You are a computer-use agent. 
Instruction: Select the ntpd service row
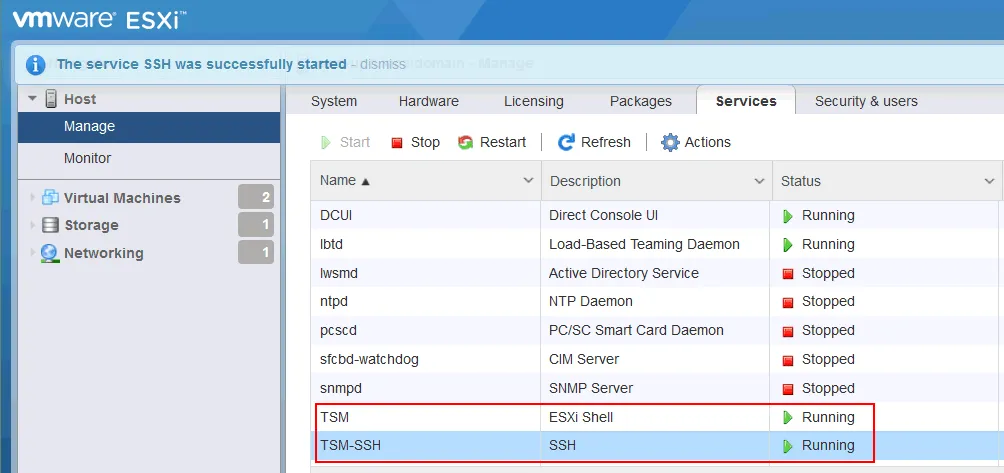[x=430, y=301]
